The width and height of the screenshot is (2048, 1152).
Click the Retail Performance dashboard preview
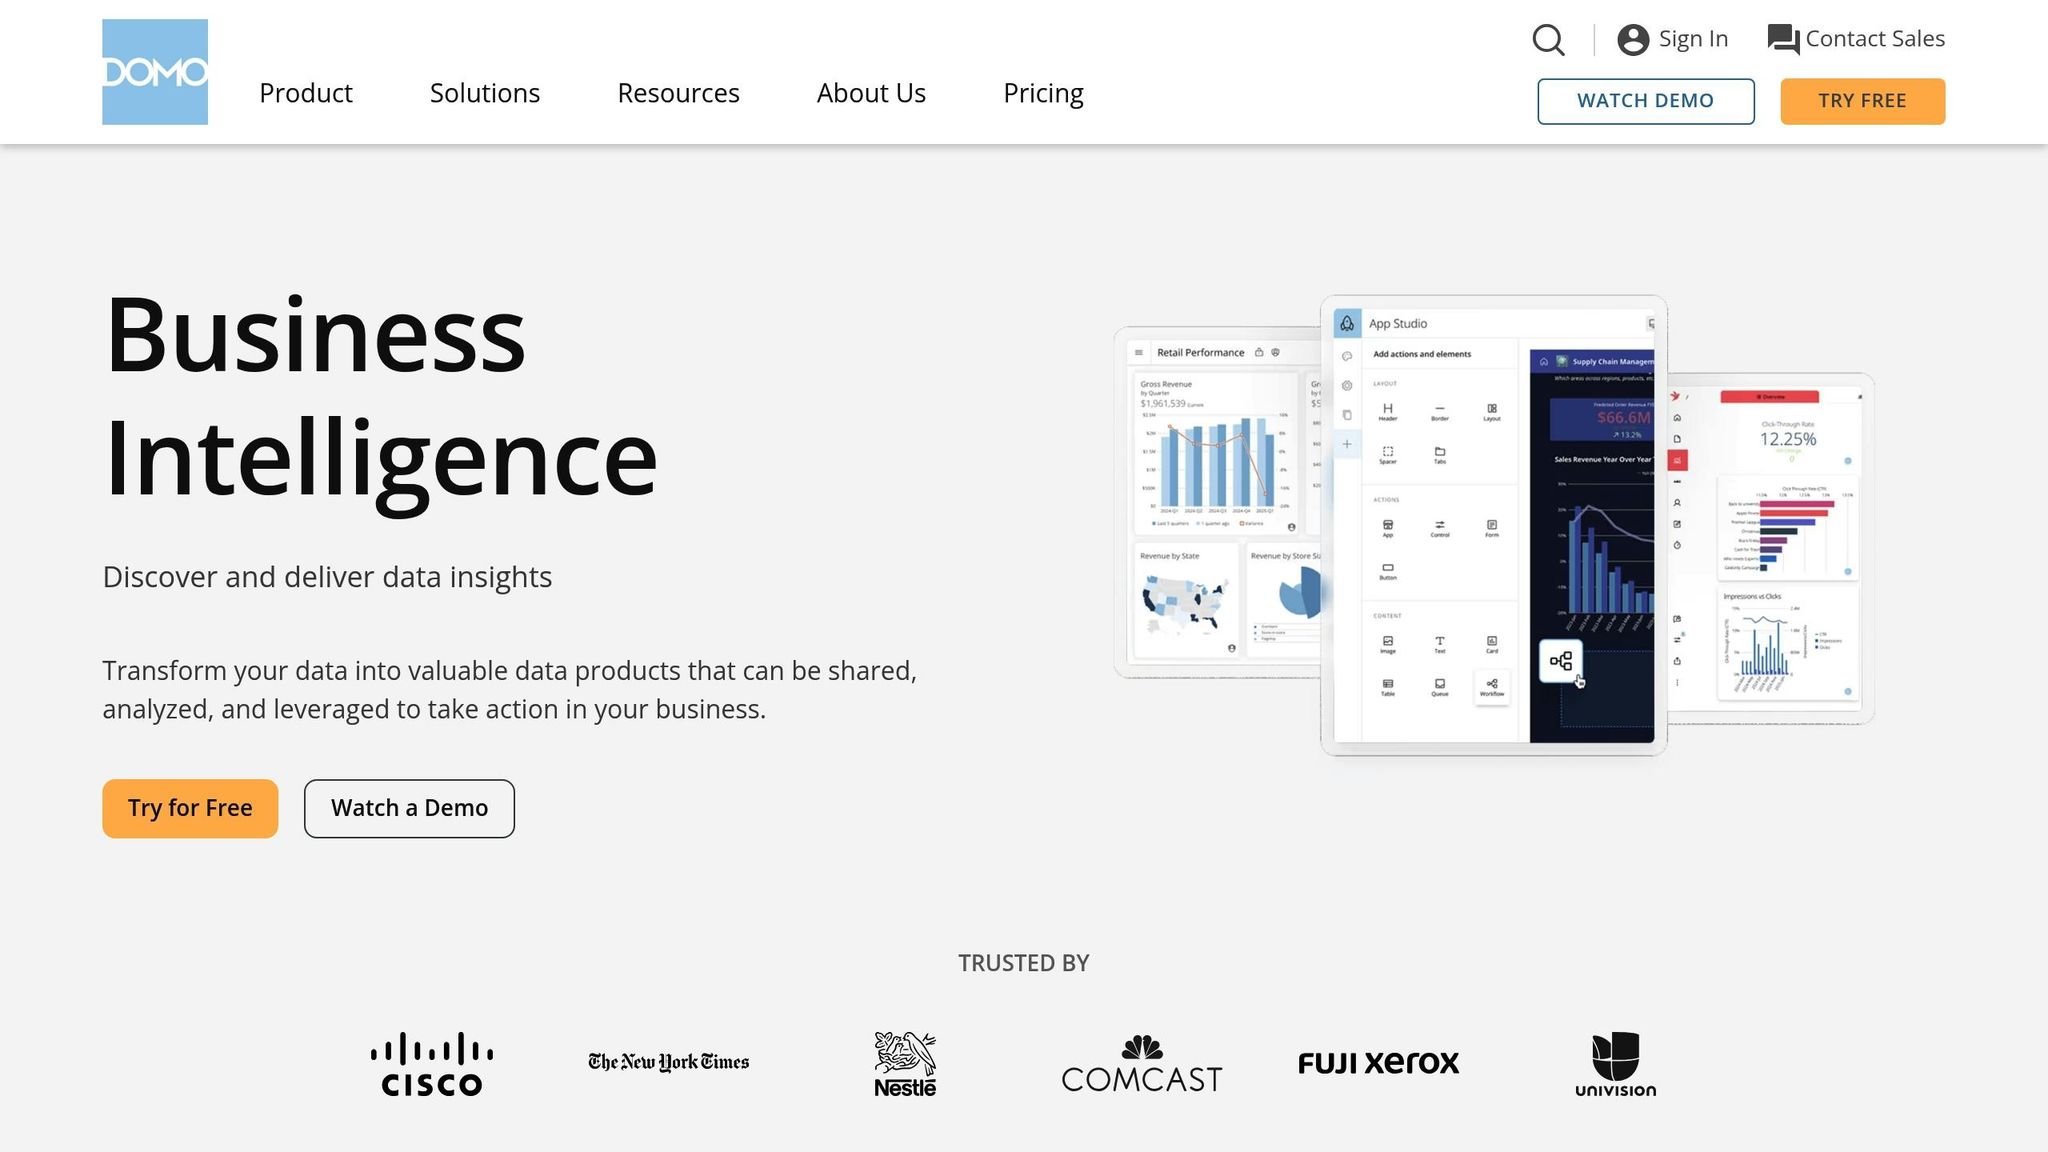tap(1218, 502)
